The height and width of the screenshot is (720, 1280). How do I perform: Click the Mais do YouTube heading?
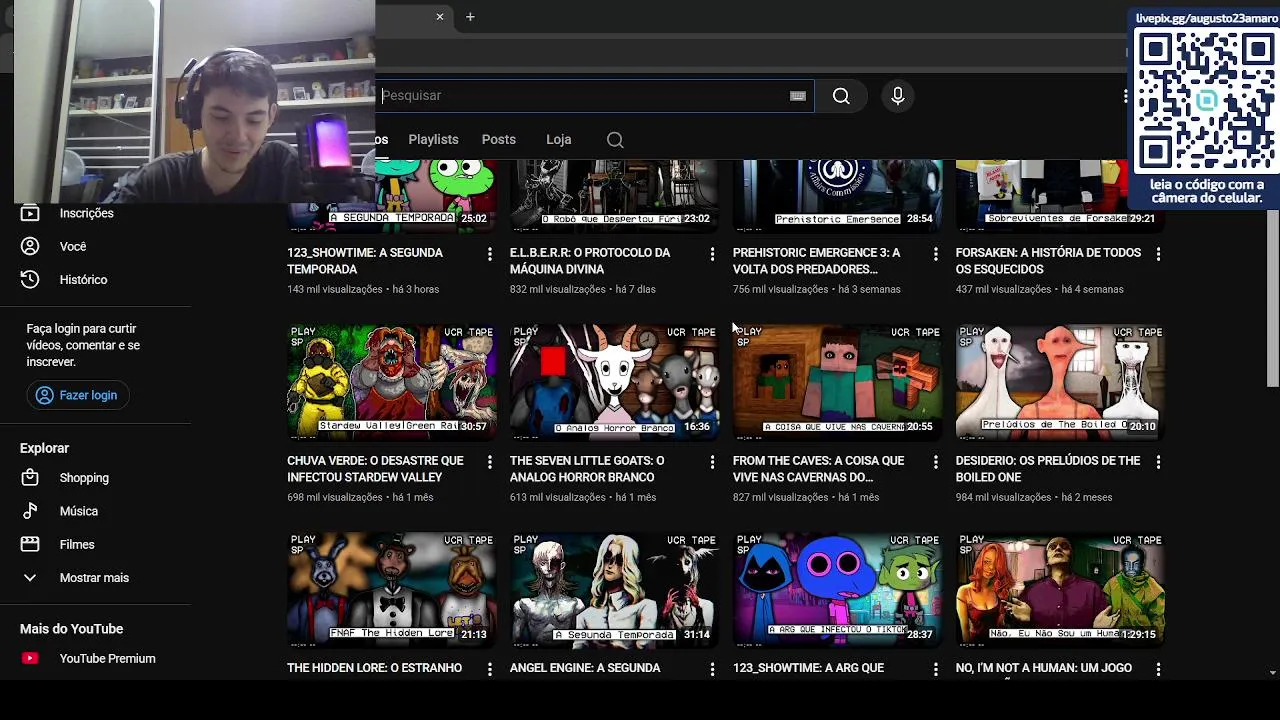(x=71, y=629)
